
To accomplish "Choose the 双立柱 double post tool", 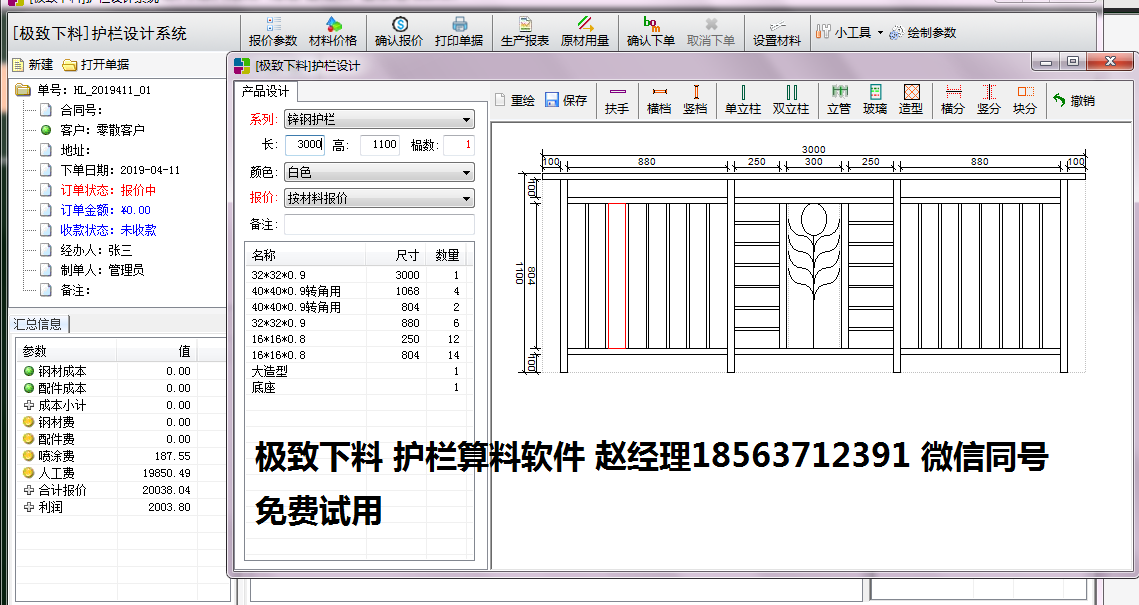I will (790, 100).
